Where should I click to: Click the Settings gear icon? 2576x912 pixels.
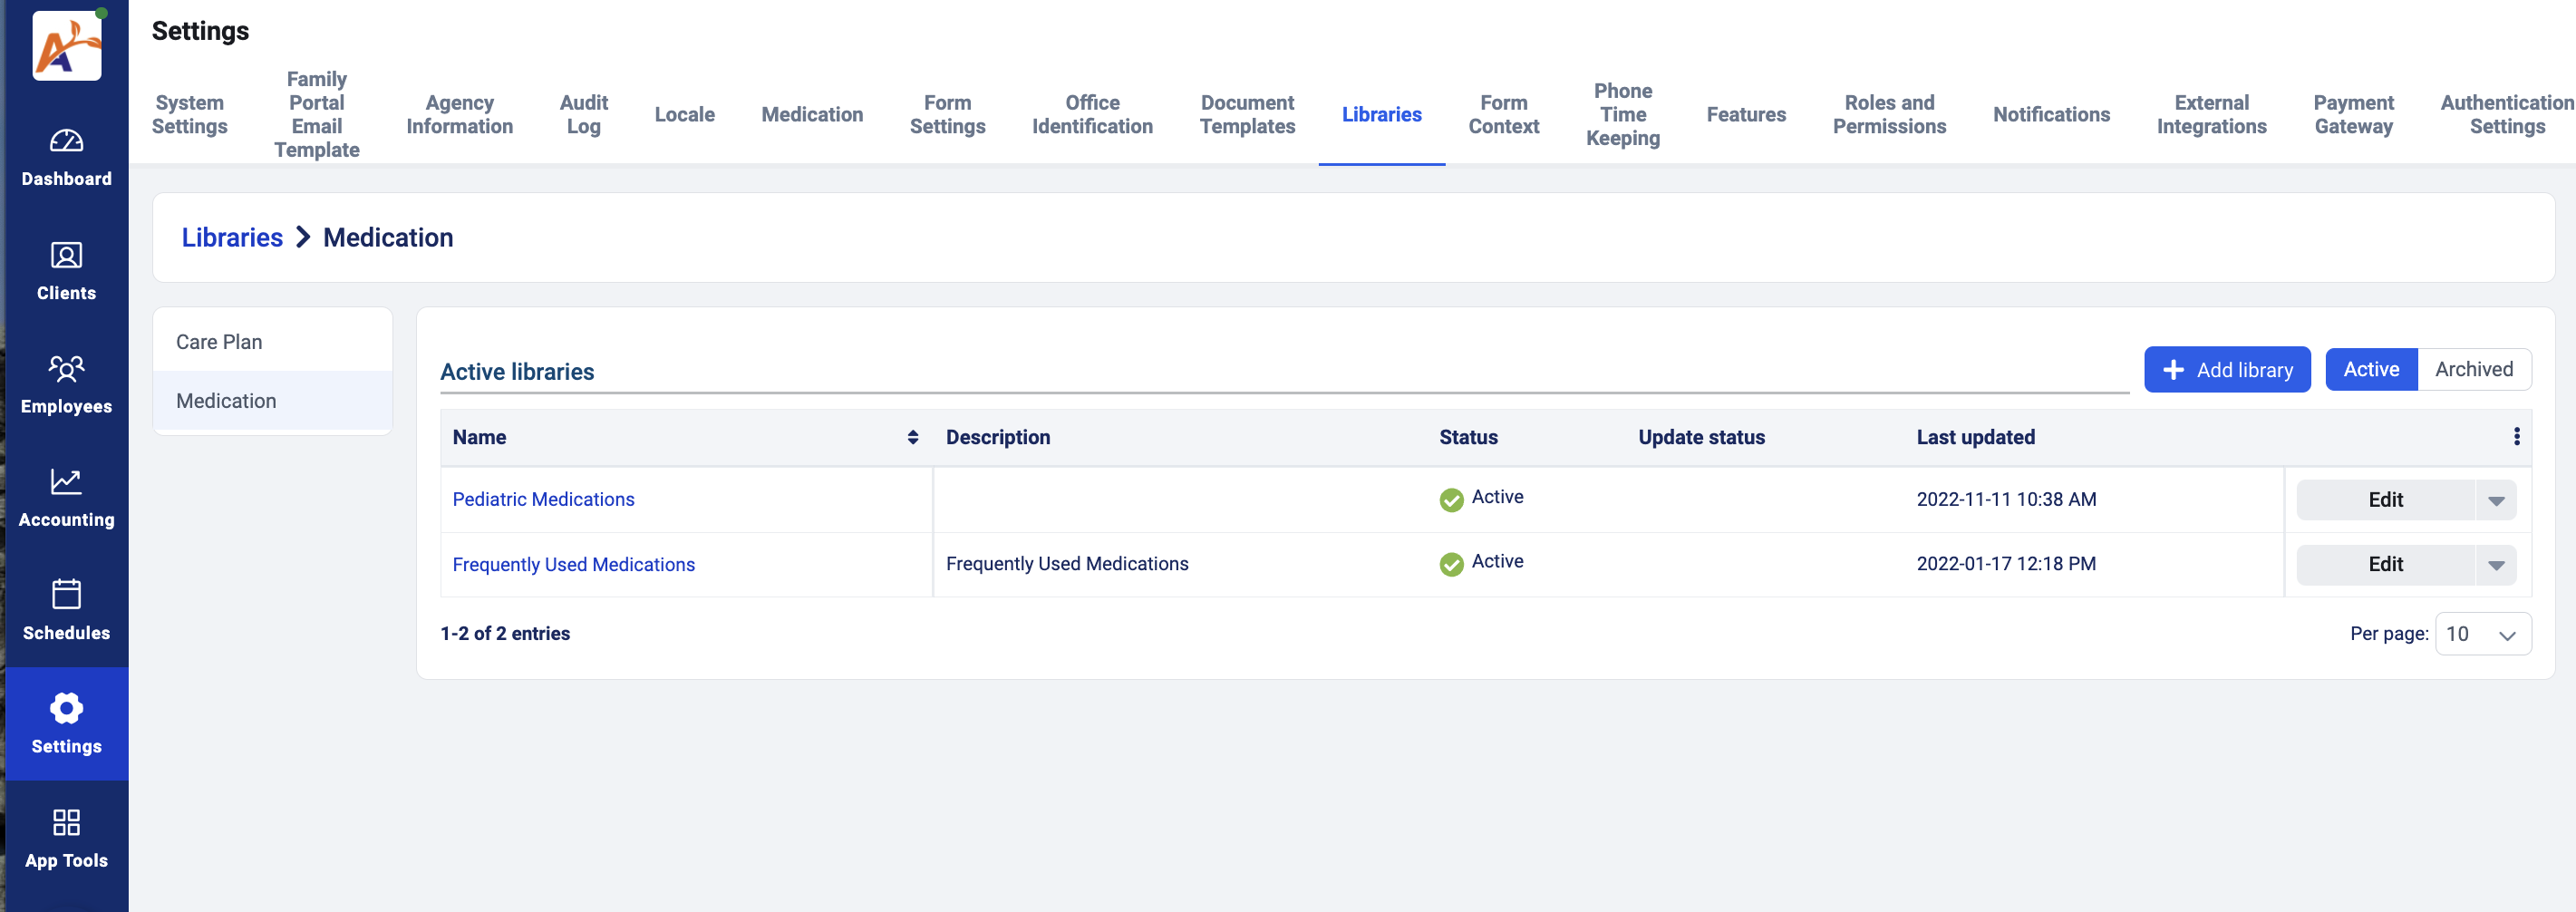[x=66, y=708]
